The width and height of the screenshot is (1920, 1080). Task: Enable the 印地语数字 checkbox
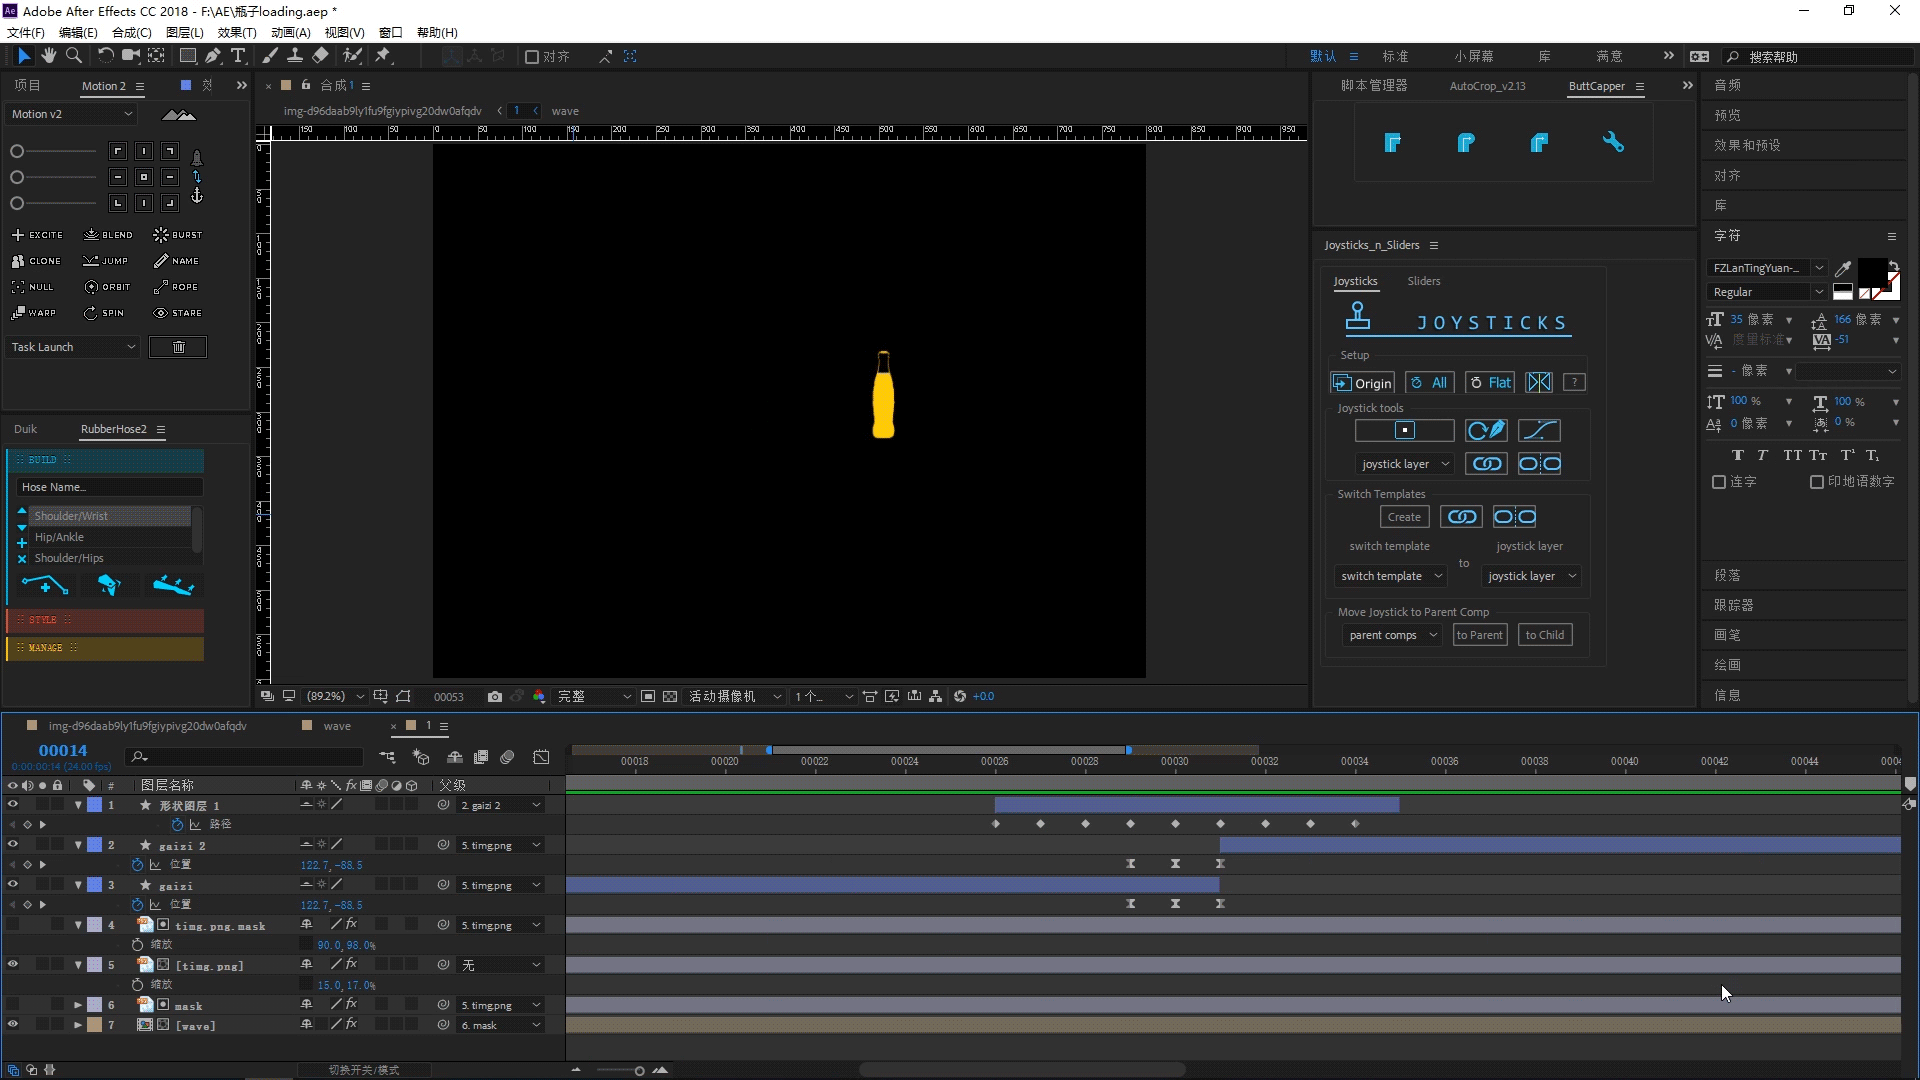click(x=1816, y=482)
